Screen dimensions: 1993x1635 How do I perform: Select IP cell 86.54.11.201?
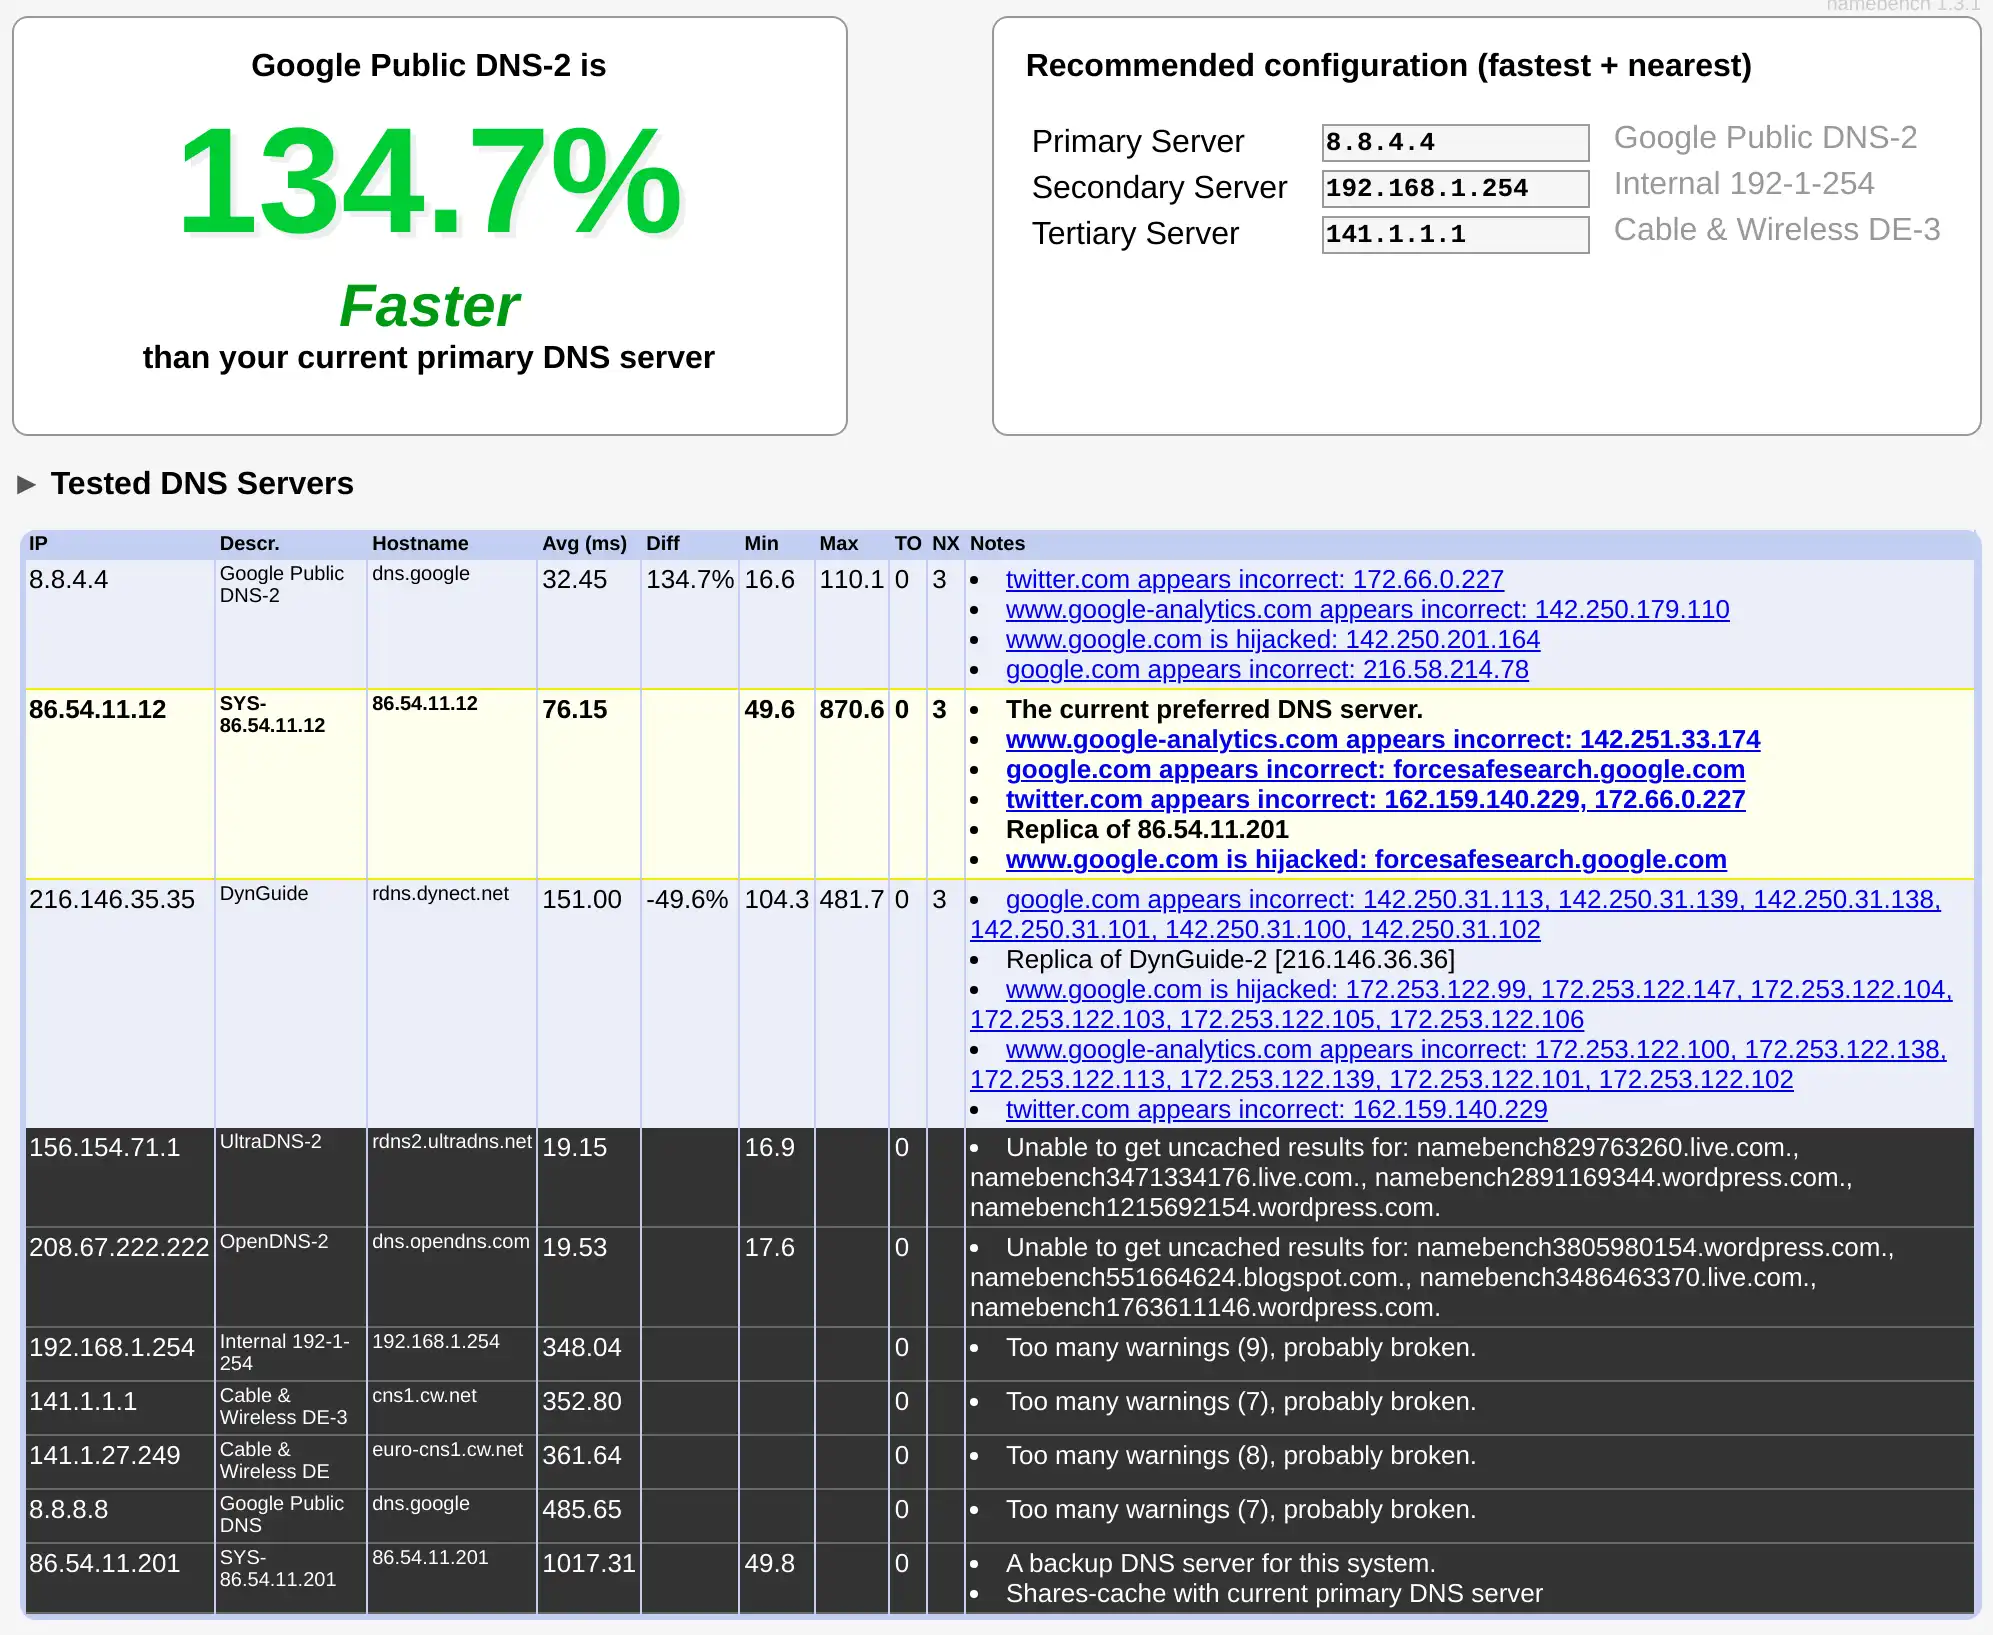pyautogui.click(x=104, y=1564)
